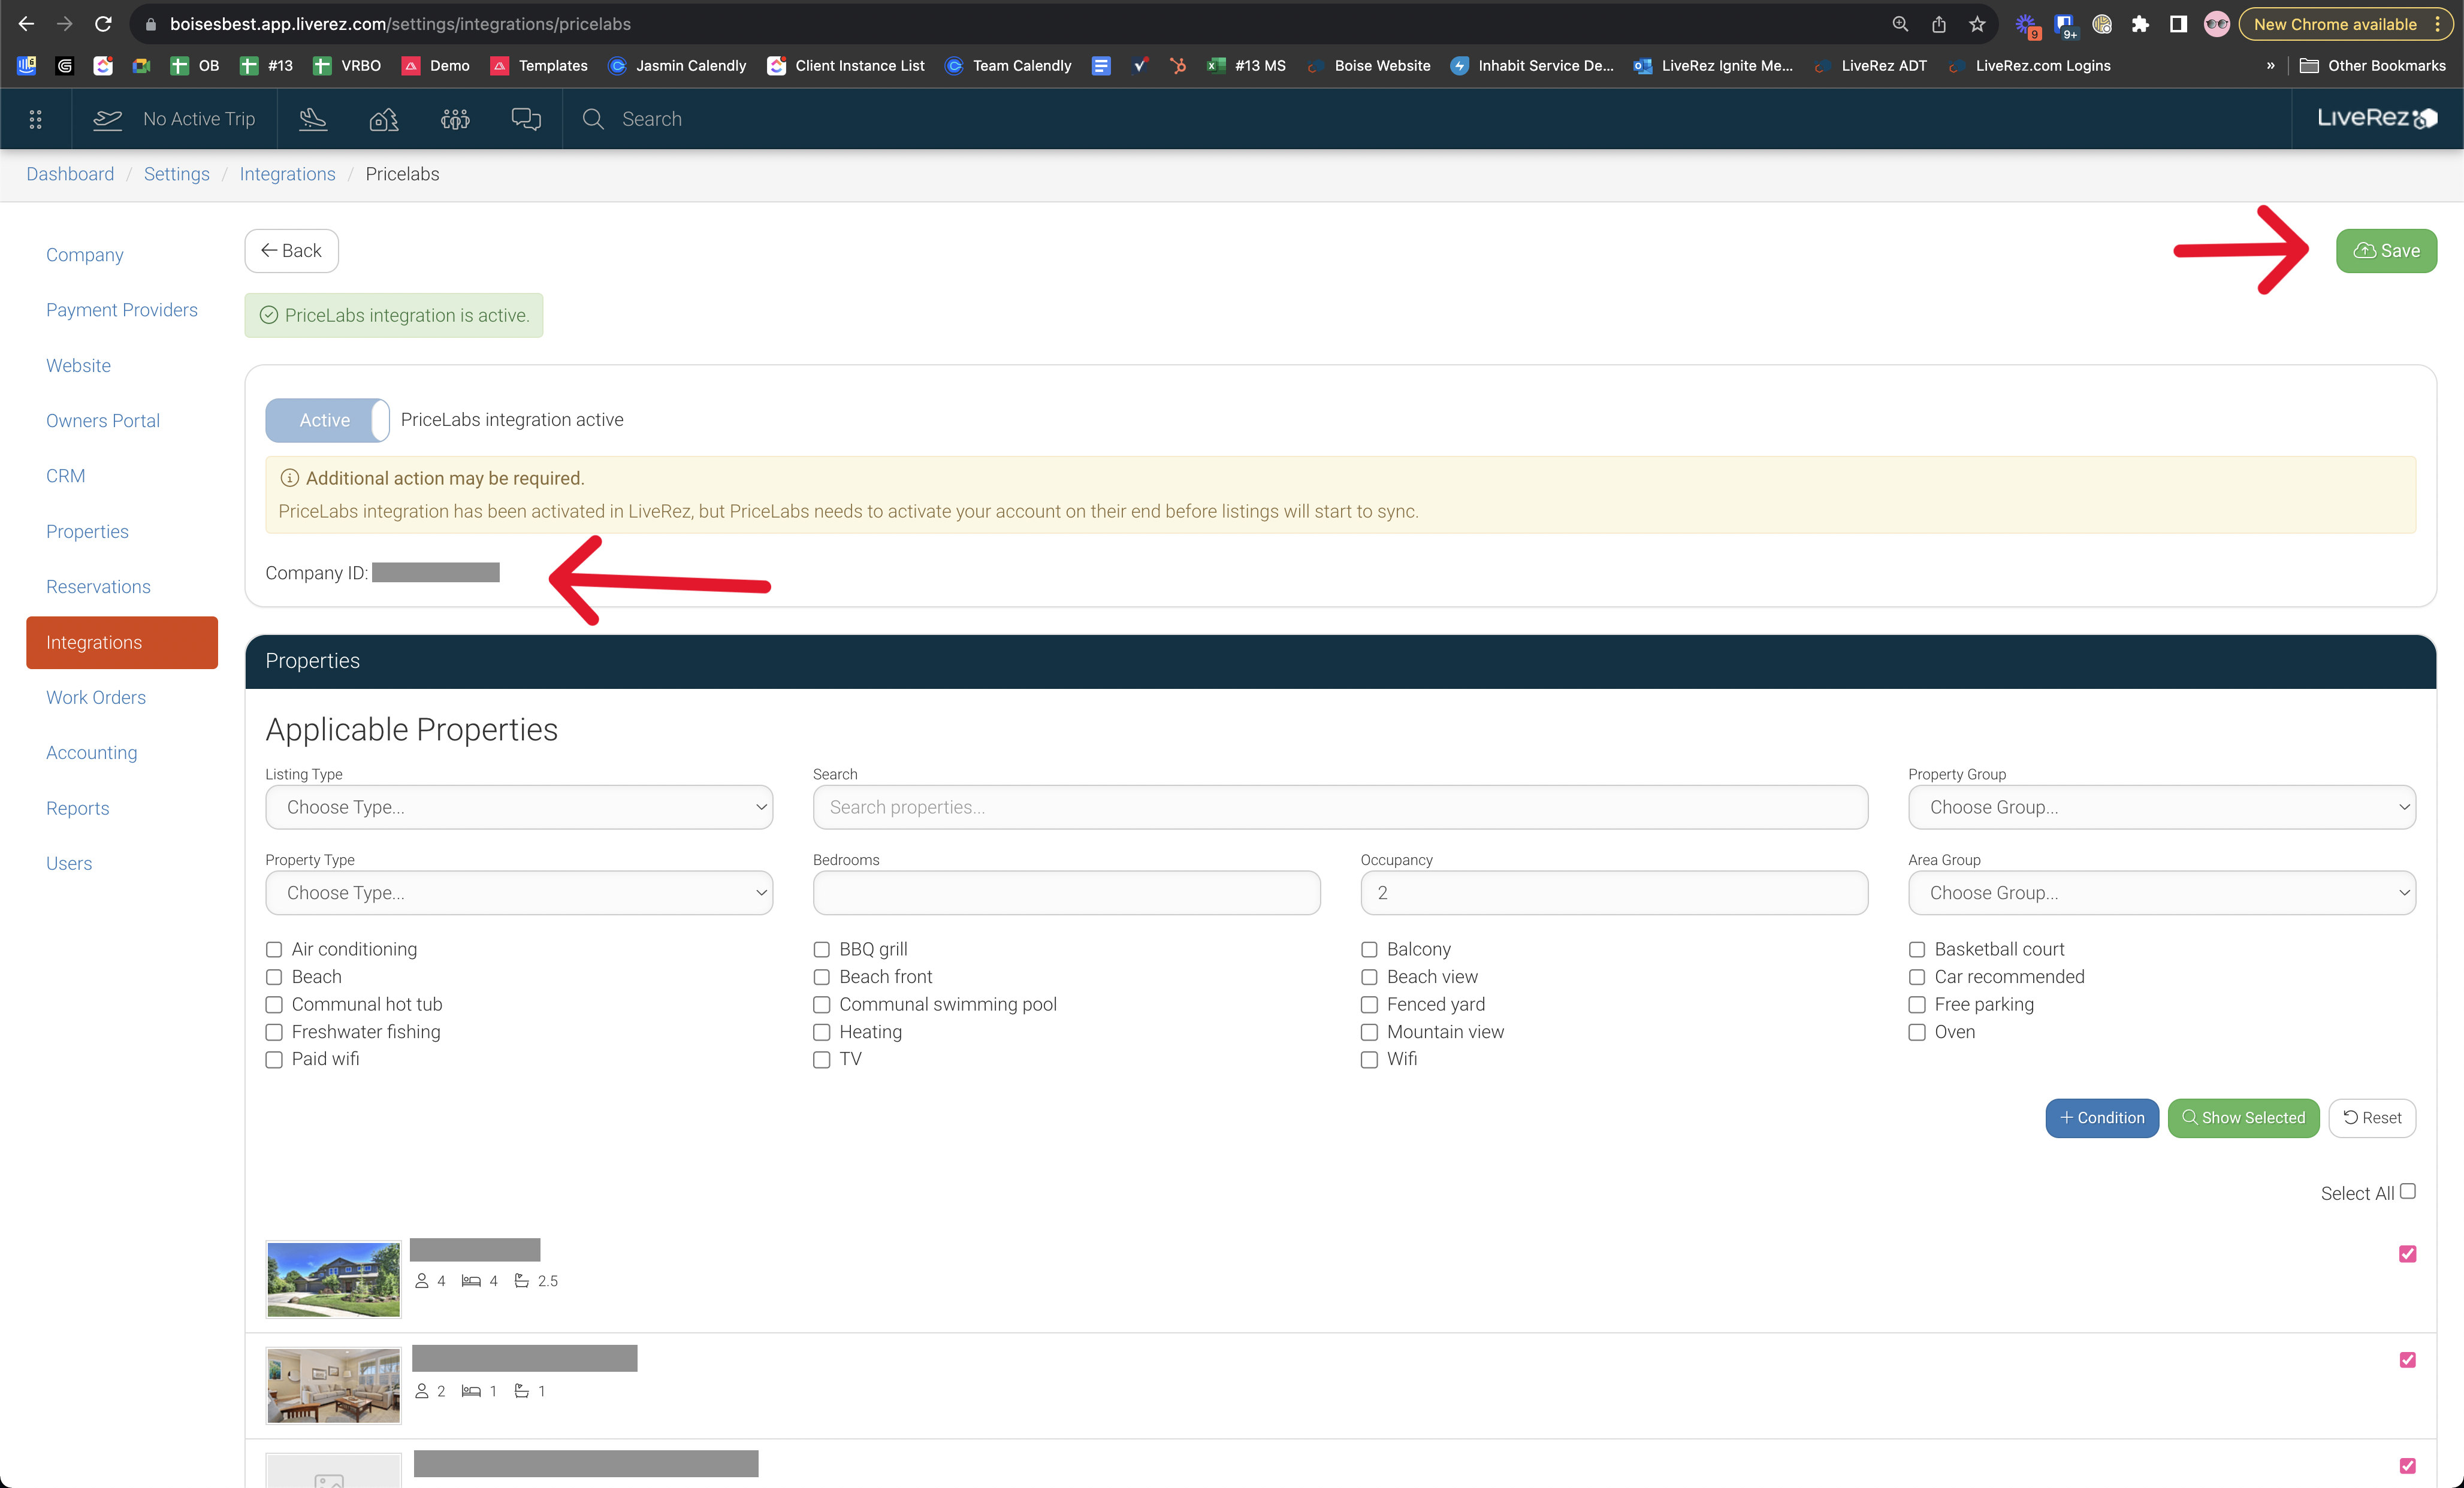
Task: Open Chrome extensions puzzle icon
Action: [x=2140, y=24]
